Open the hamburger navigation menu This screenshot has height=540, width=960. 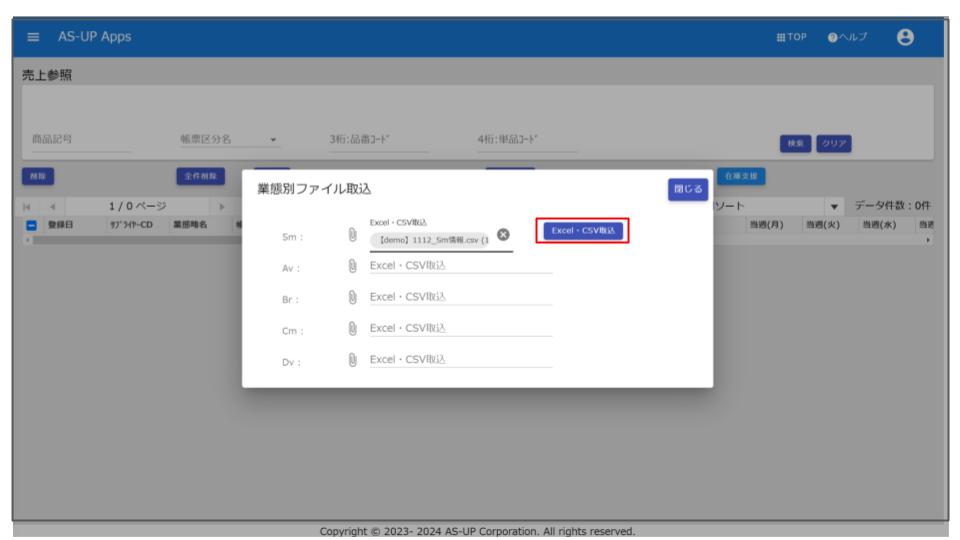pyautogui.click(x=35, y=37)
